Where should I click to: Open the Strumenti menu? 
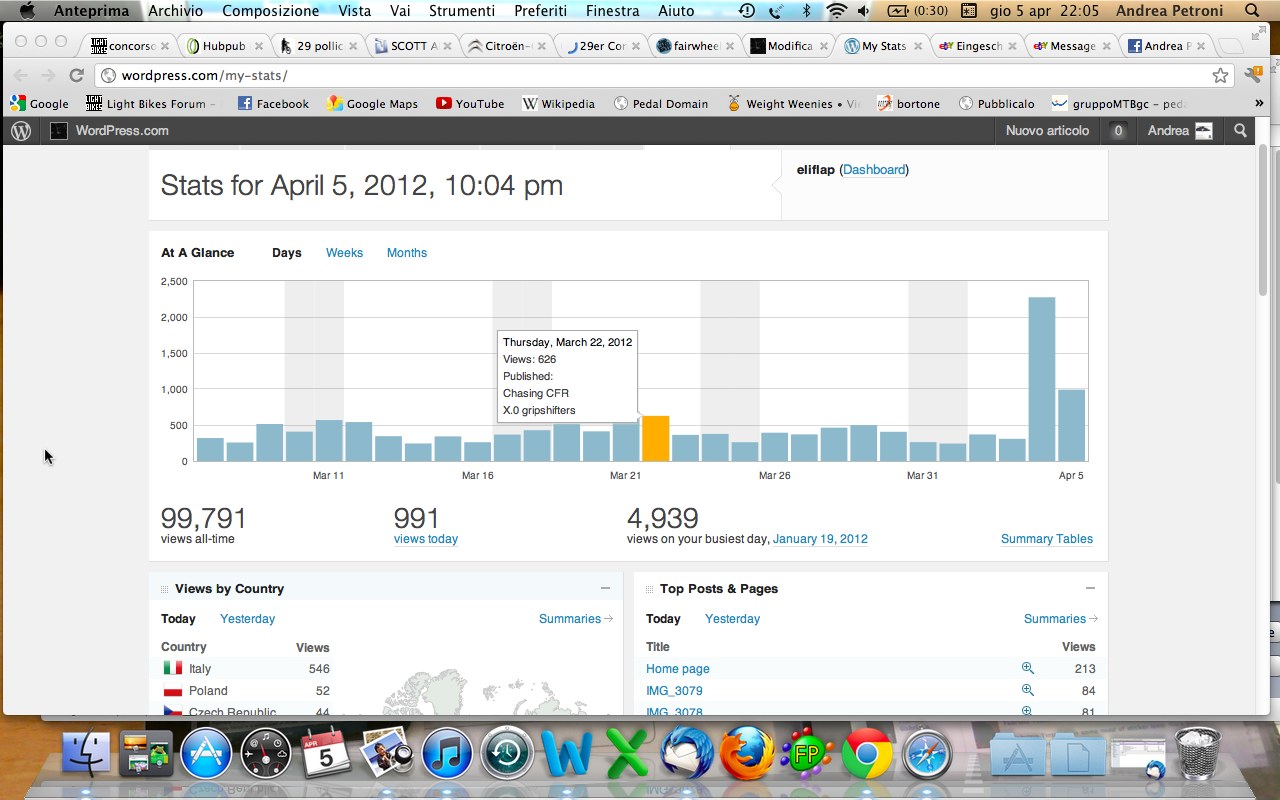click(461, 11)
